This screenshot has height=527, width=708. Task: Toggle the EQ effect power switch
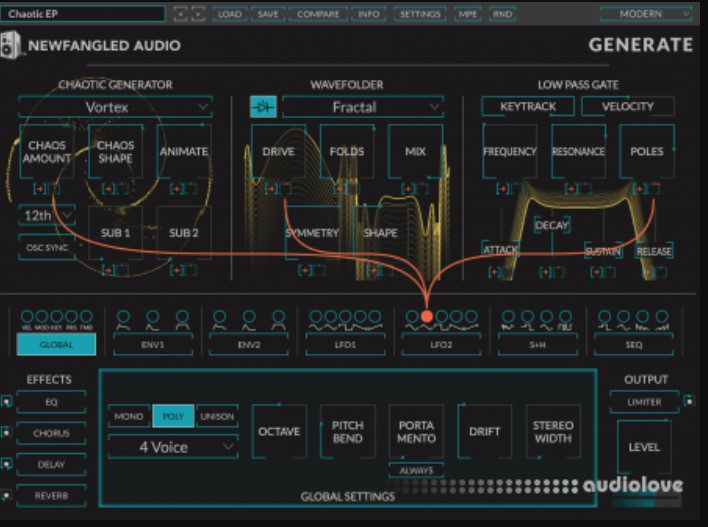click(6, 401)
